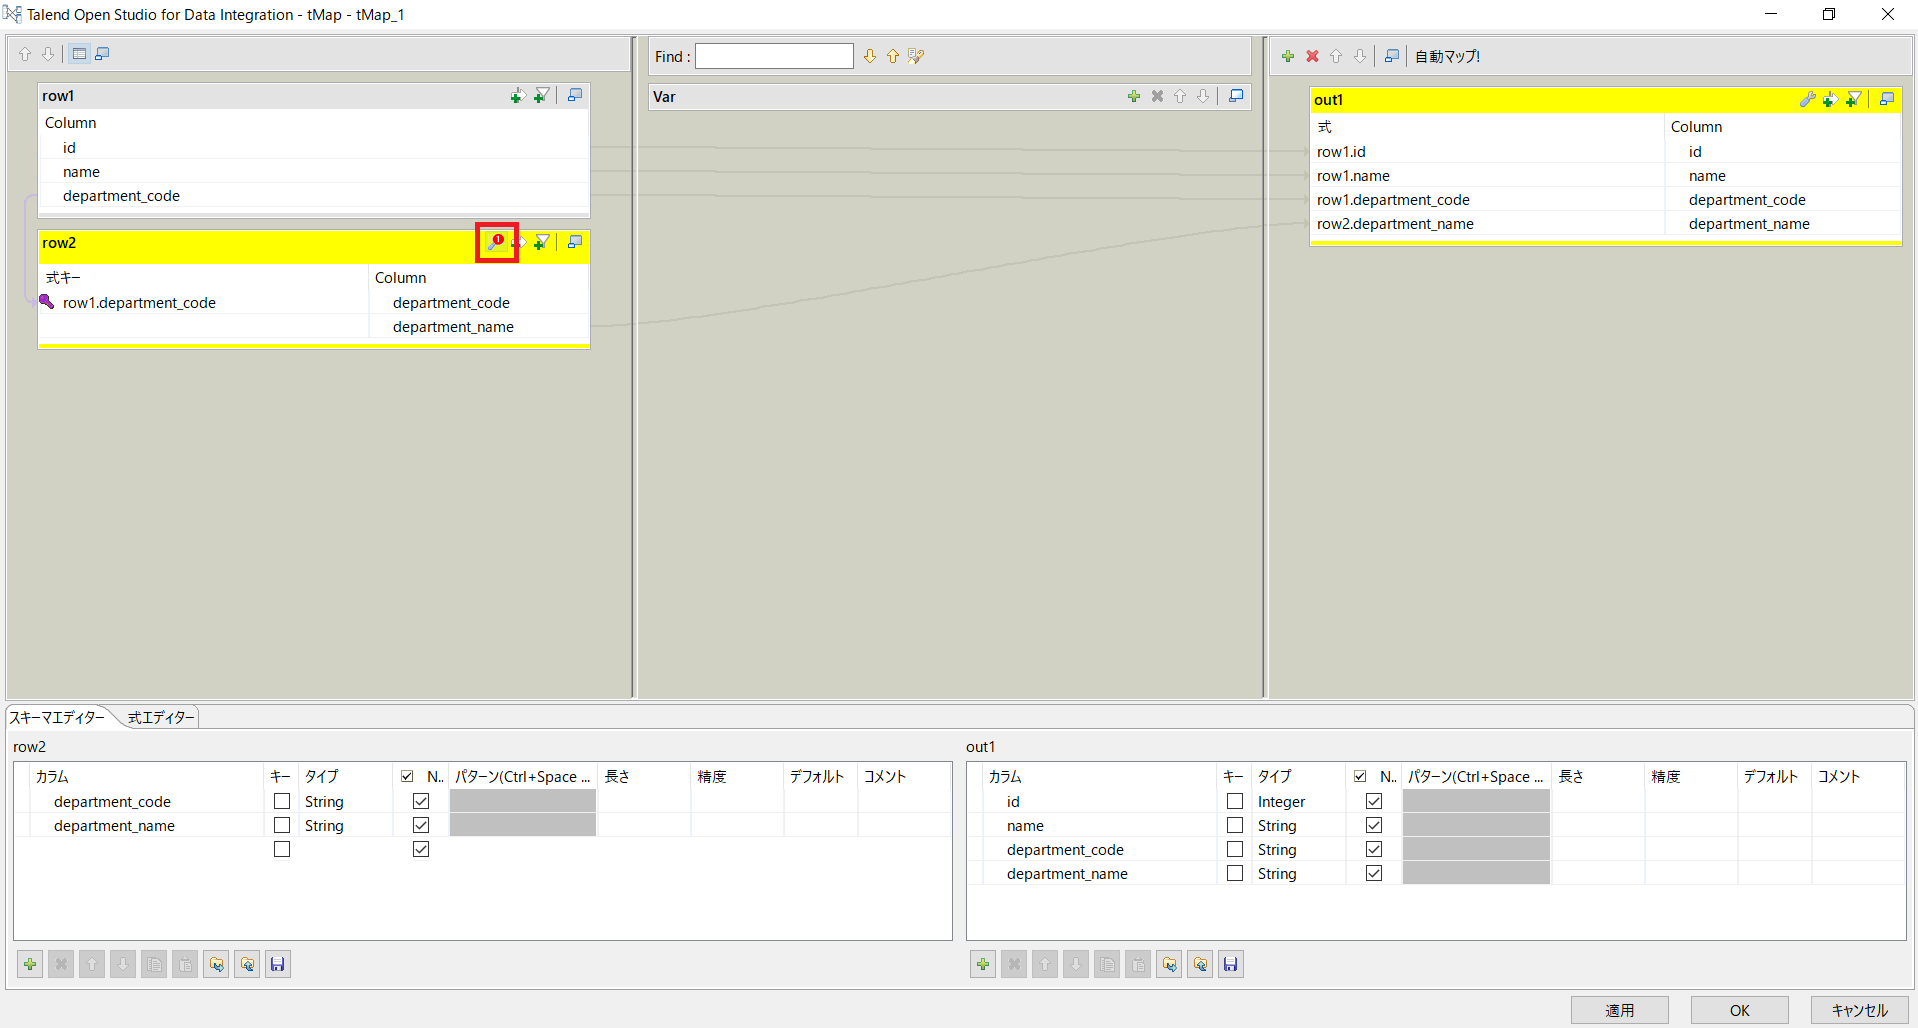Import out1 schema from file icon
The height and width of the screenshot is (1028, 1918).
(1169, 964)
